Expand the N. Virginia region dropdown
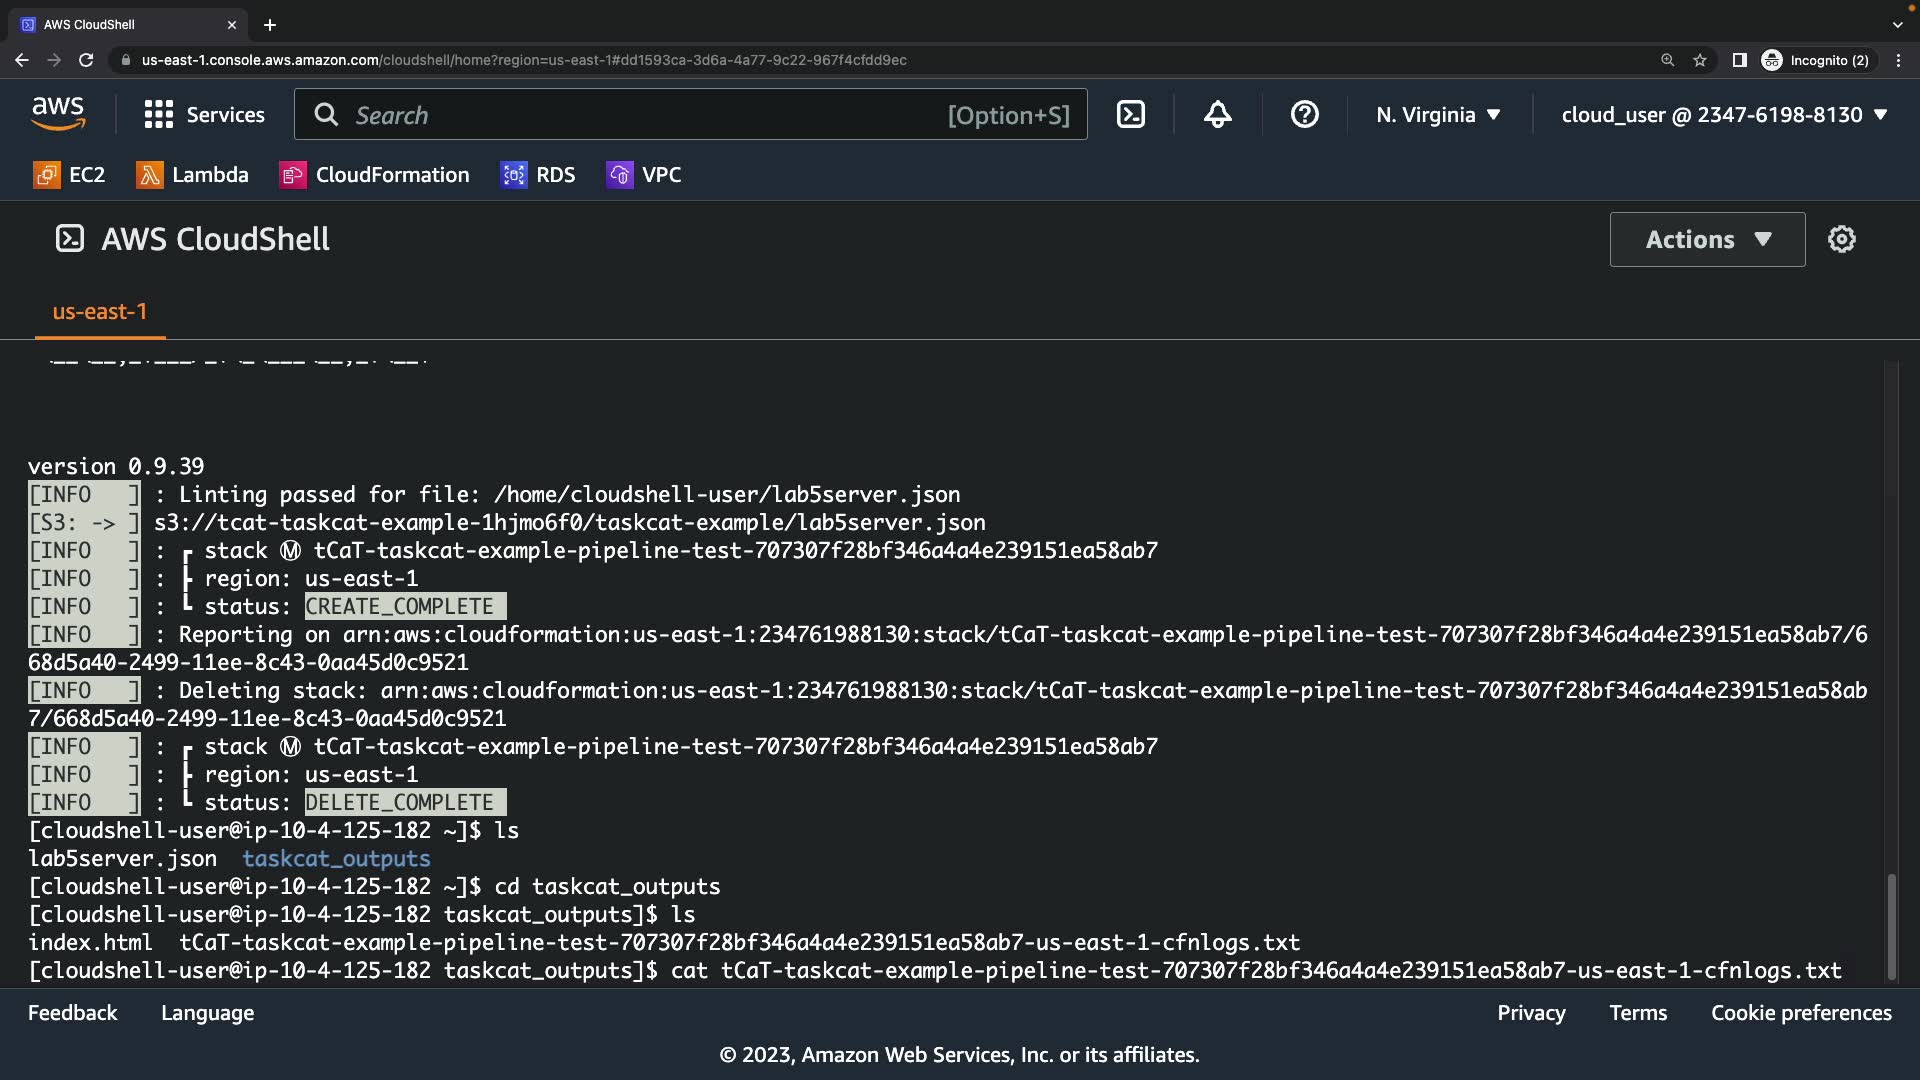Viewport: 1920px width, 1080px height. 1438,115
